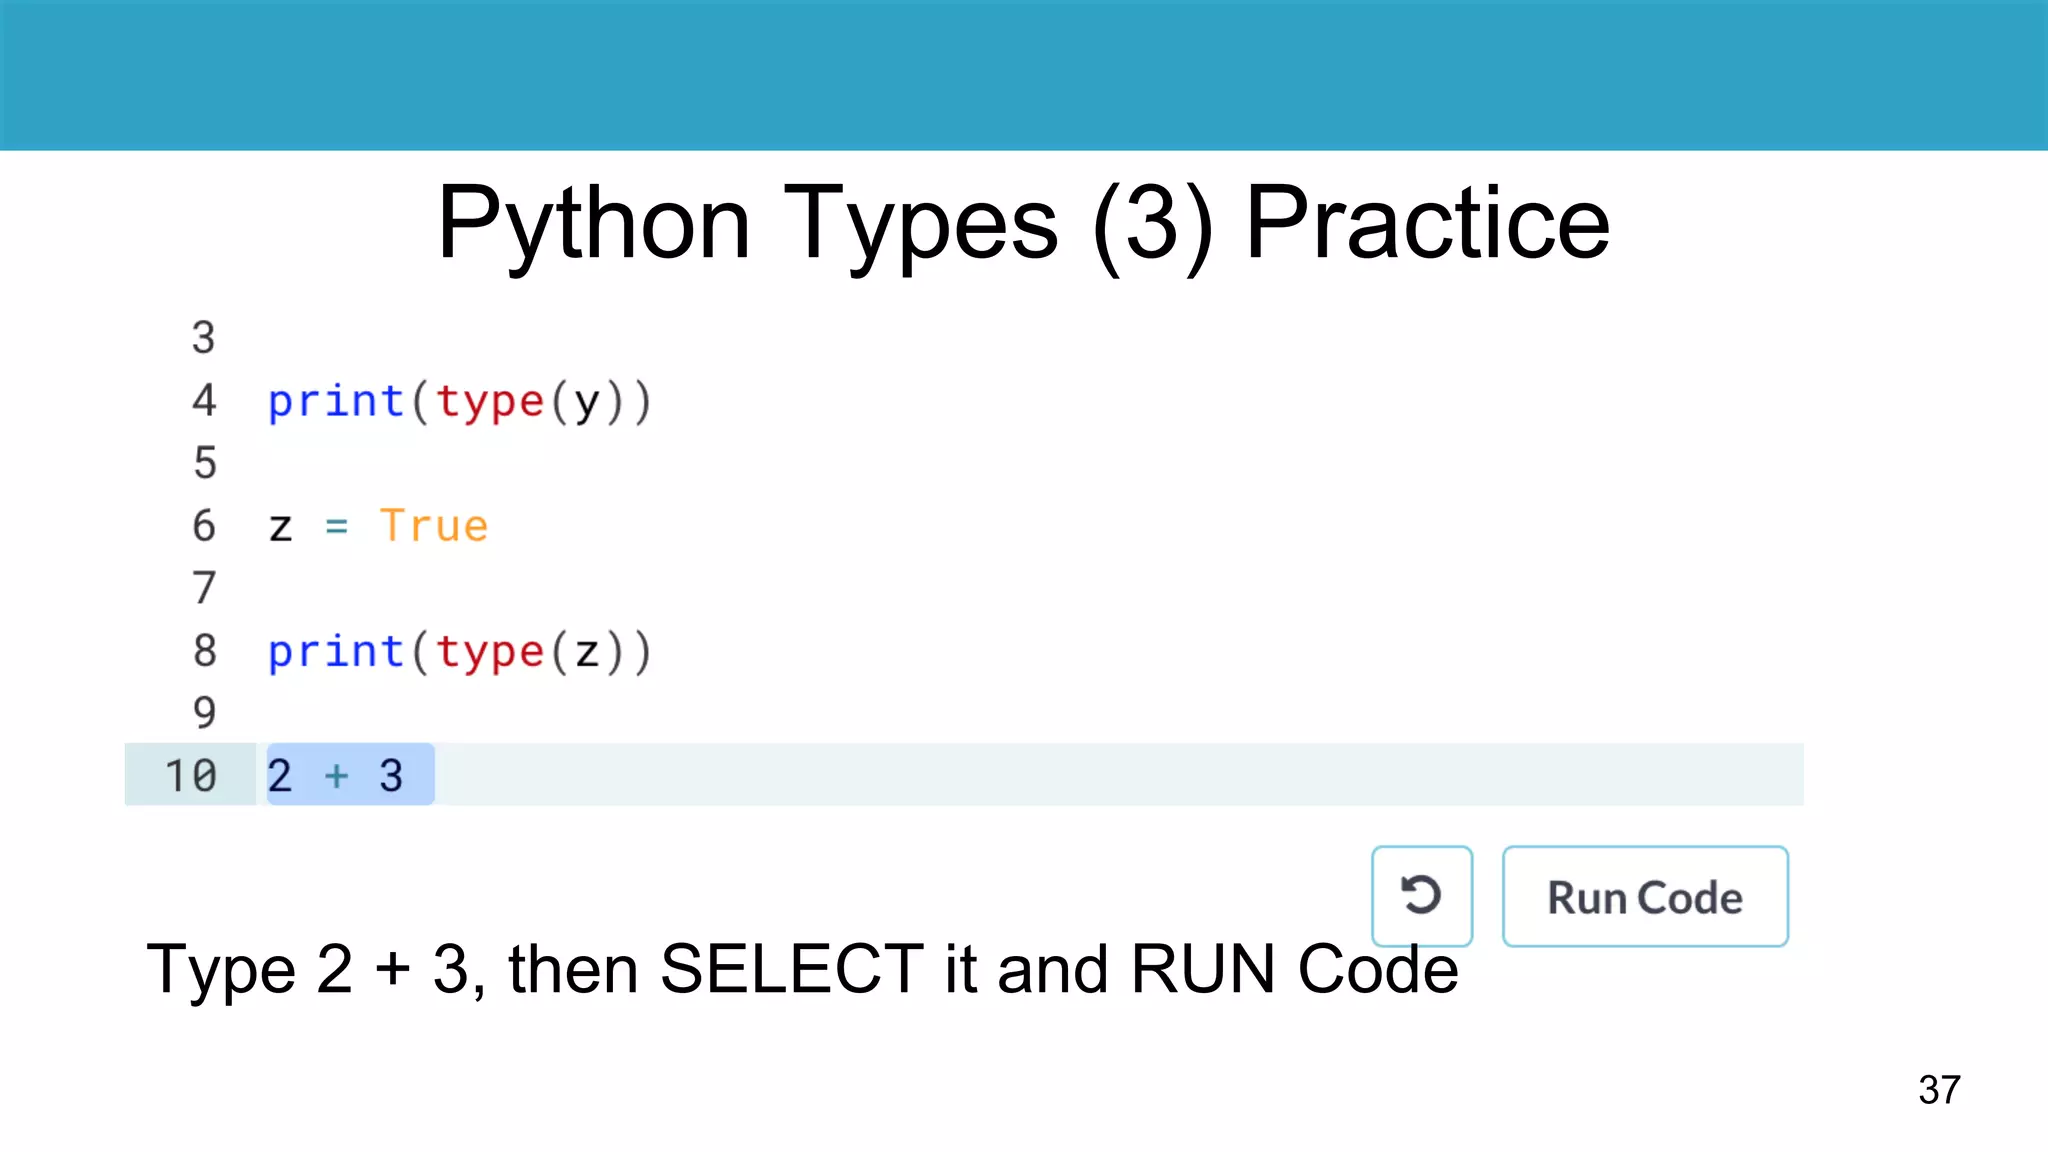This screenshot has height=1152, width=2048.
Task: Click the slide title 'Python Types (3) Practice'
Action: tap(1024, 224)
